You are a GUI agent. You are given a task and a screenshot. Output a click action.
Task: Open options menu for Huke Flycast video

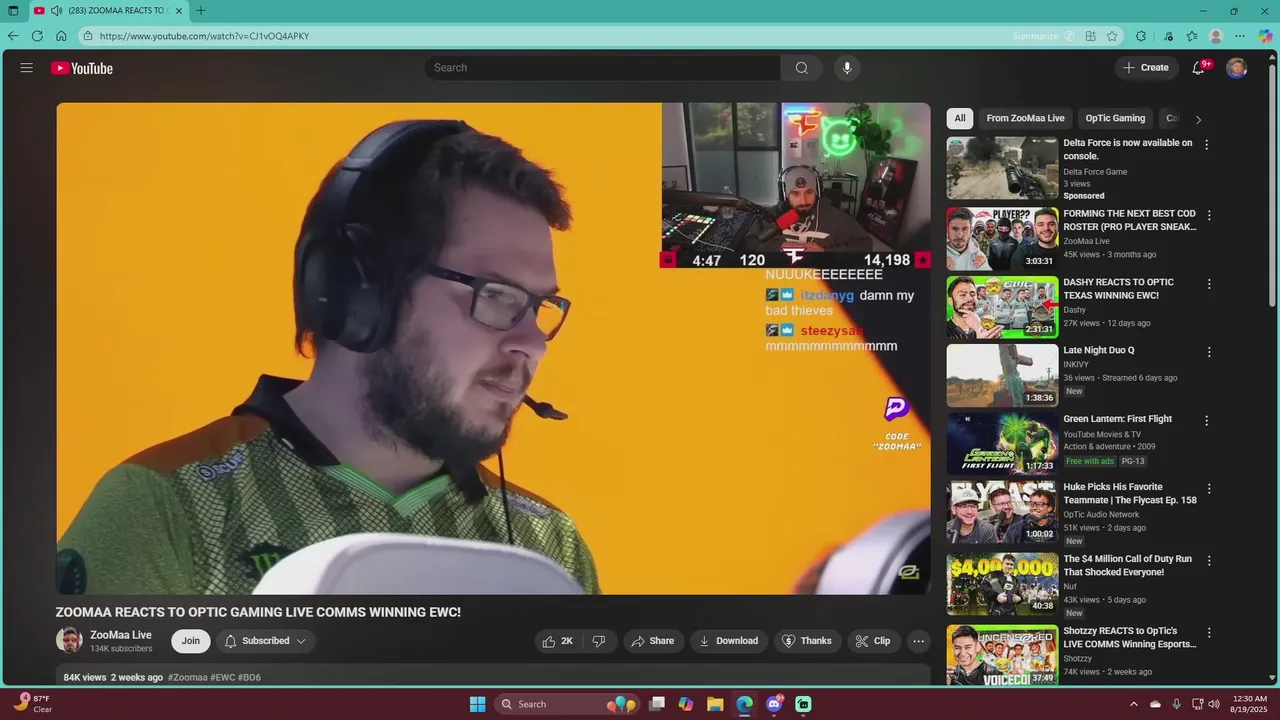click(1209, 489)
